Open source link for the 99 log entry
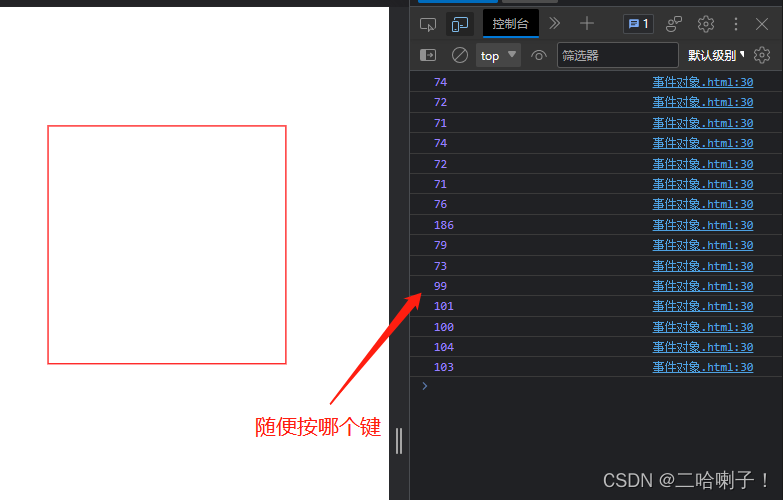783x500 pixels. 703,286
